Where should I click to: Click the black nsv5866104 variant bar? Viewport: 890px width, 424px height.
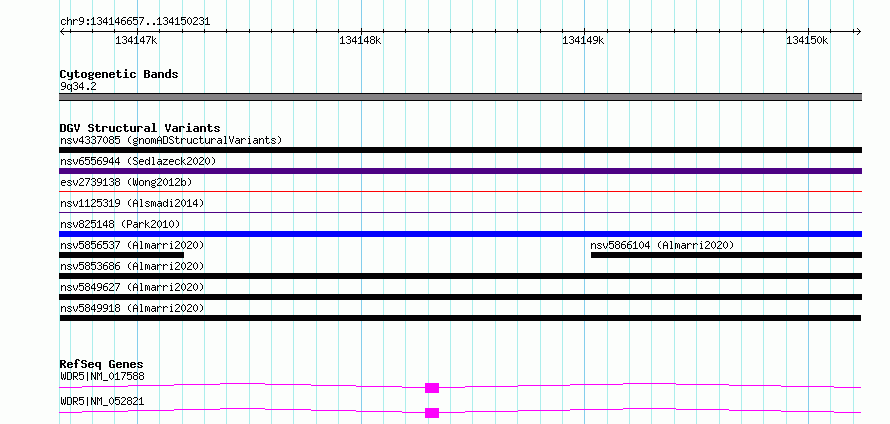tap(726, 255)
